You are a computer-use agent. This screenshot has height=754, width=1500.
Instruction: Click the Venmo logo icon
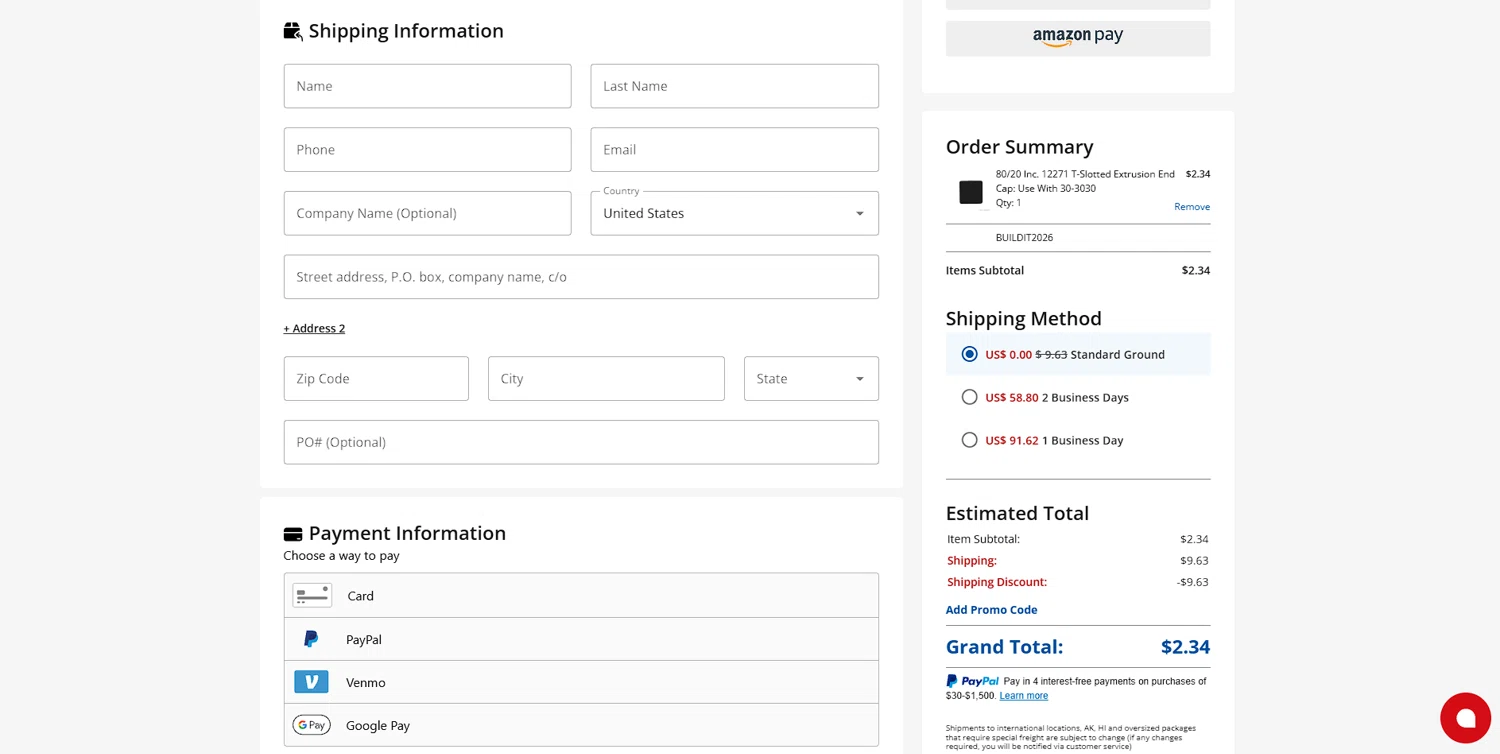pos(311,682)
